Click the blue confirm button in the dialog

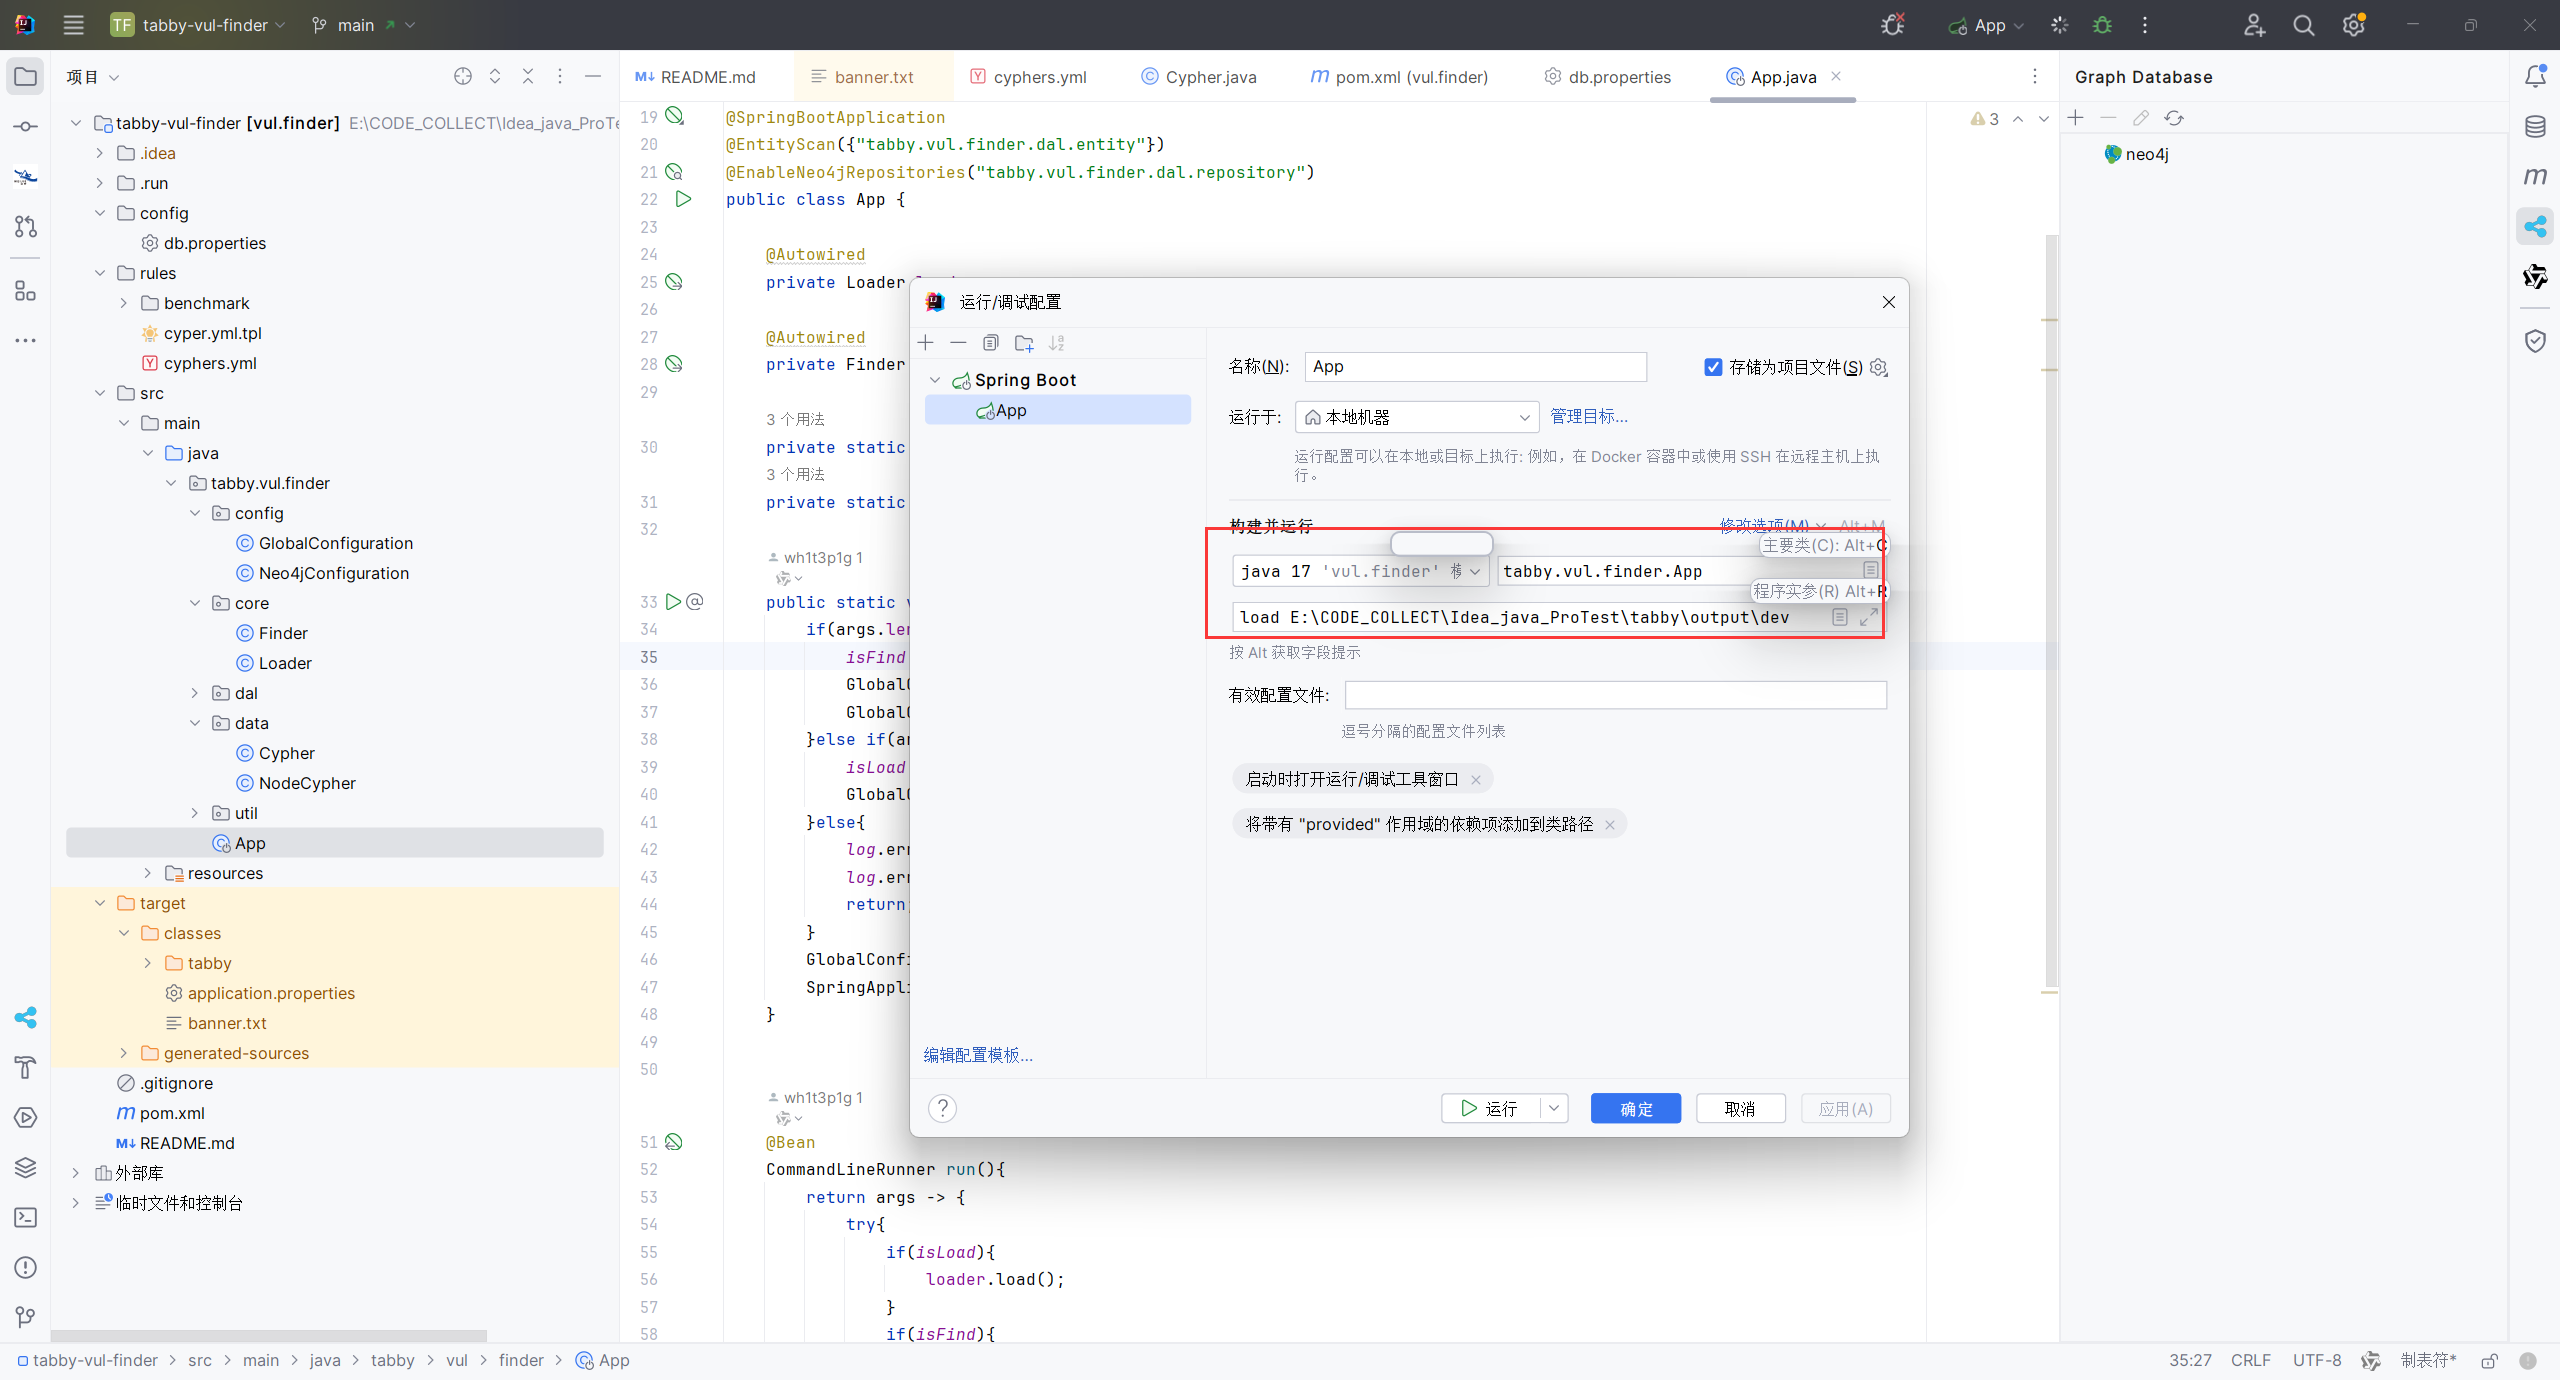1635,1108
